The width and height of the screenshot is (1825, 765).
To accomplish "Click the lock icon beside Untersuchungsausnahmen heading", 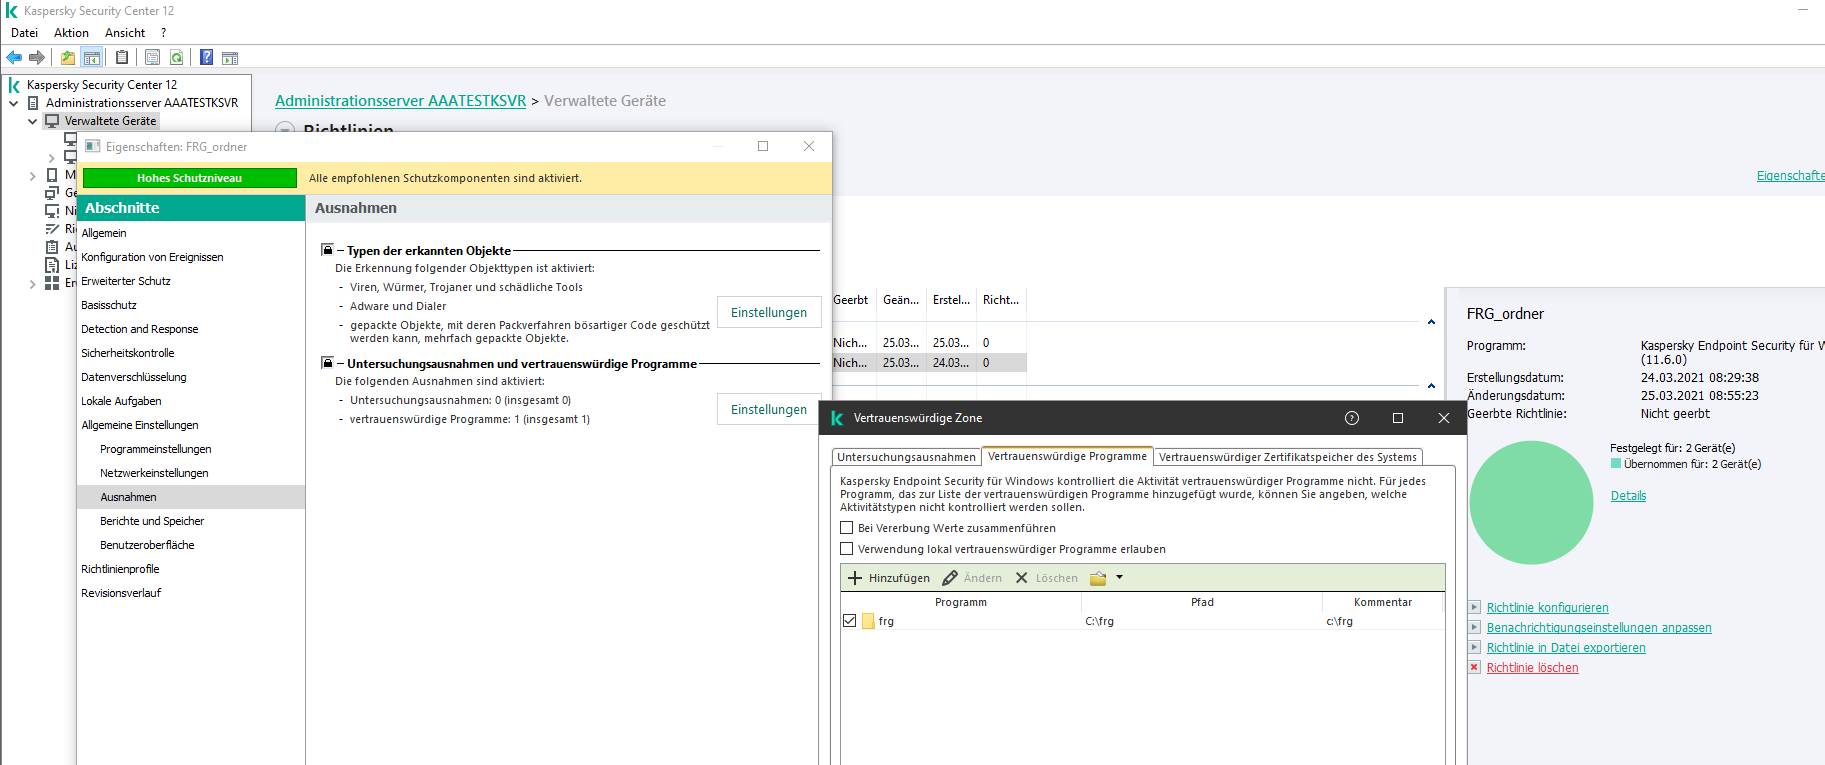I will pyautogui.click(x=327, y=363).
